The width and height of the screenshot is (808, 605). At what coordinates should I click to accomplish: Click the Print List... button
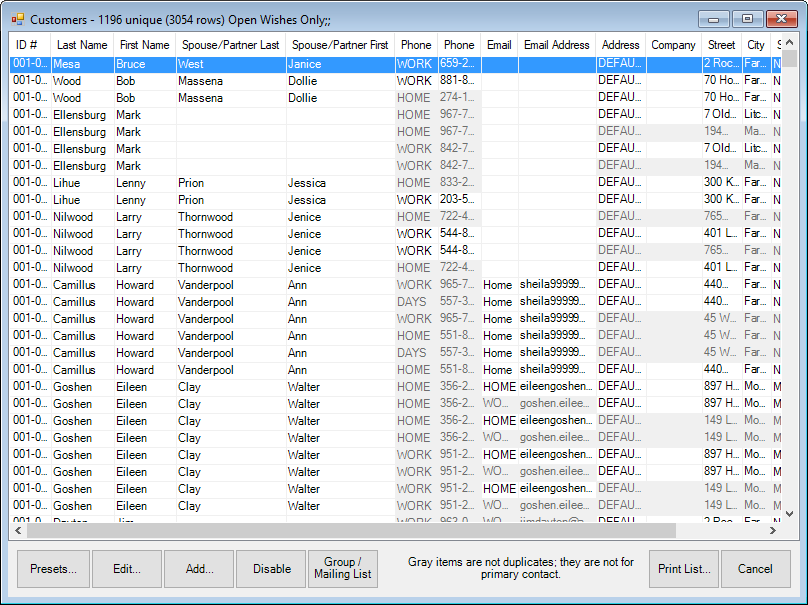coord(684,569)
